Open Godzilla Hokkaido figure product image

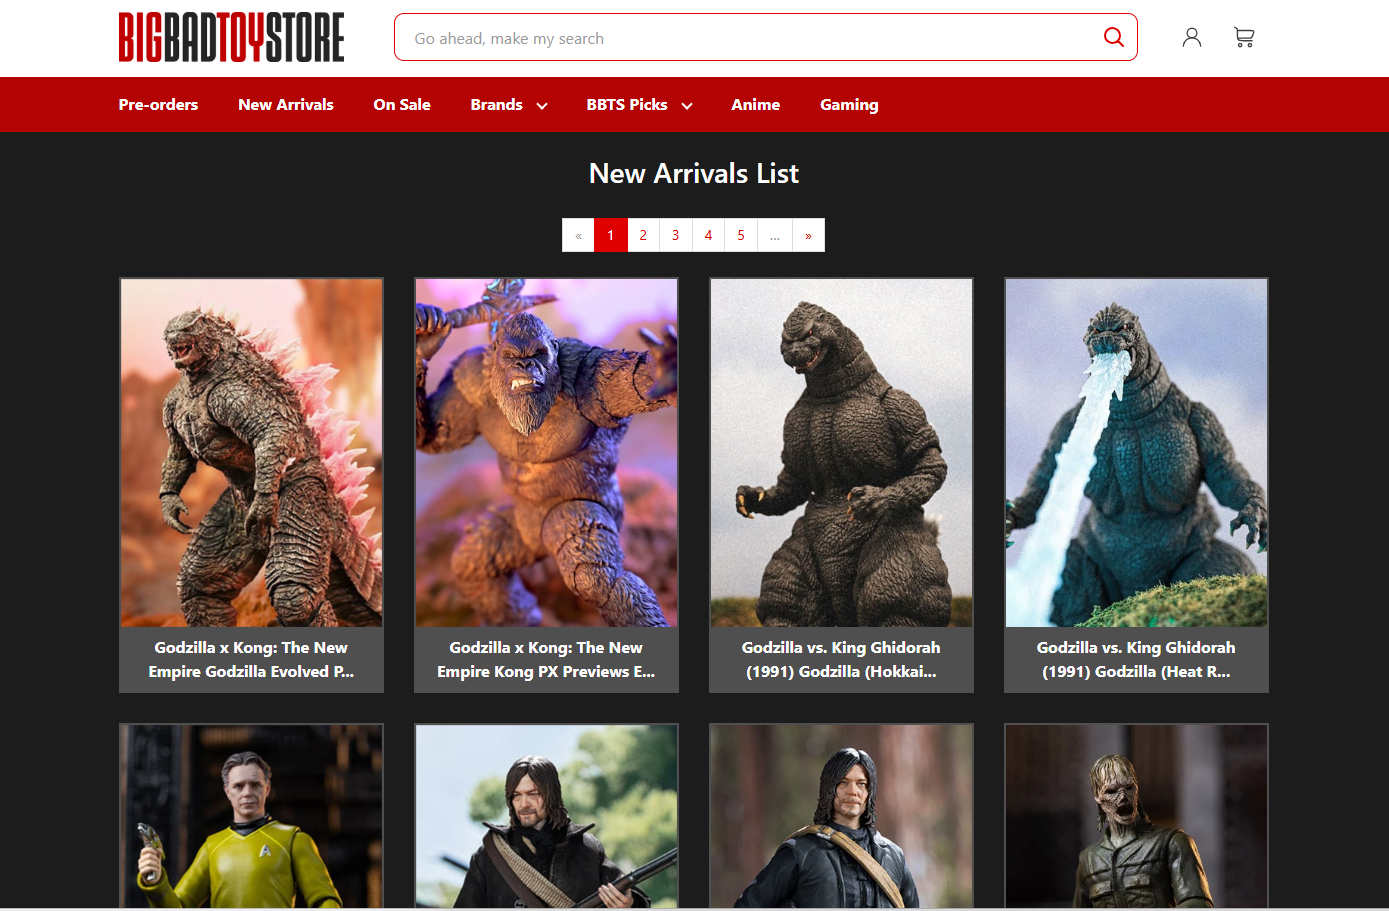tap(841, 453)
